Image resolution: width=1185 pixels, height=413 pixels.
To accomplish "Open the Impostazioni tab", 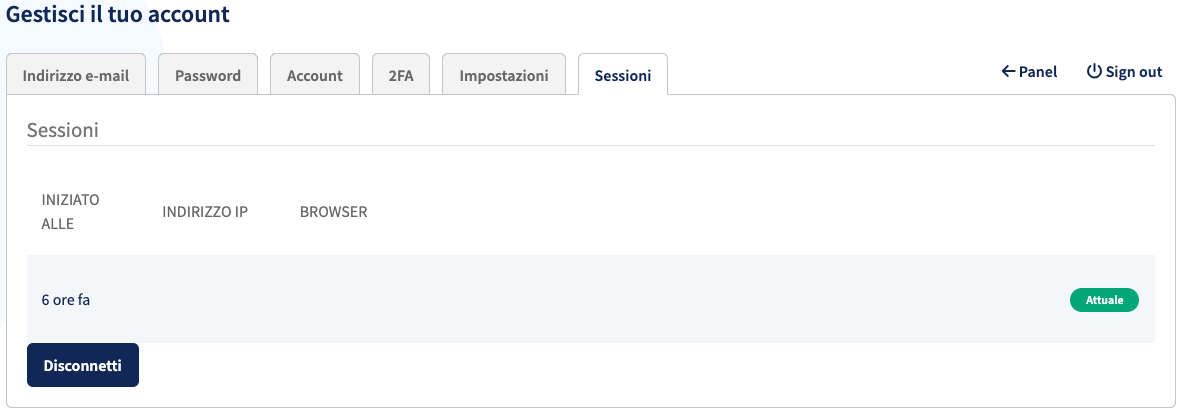I will (504, 76).
